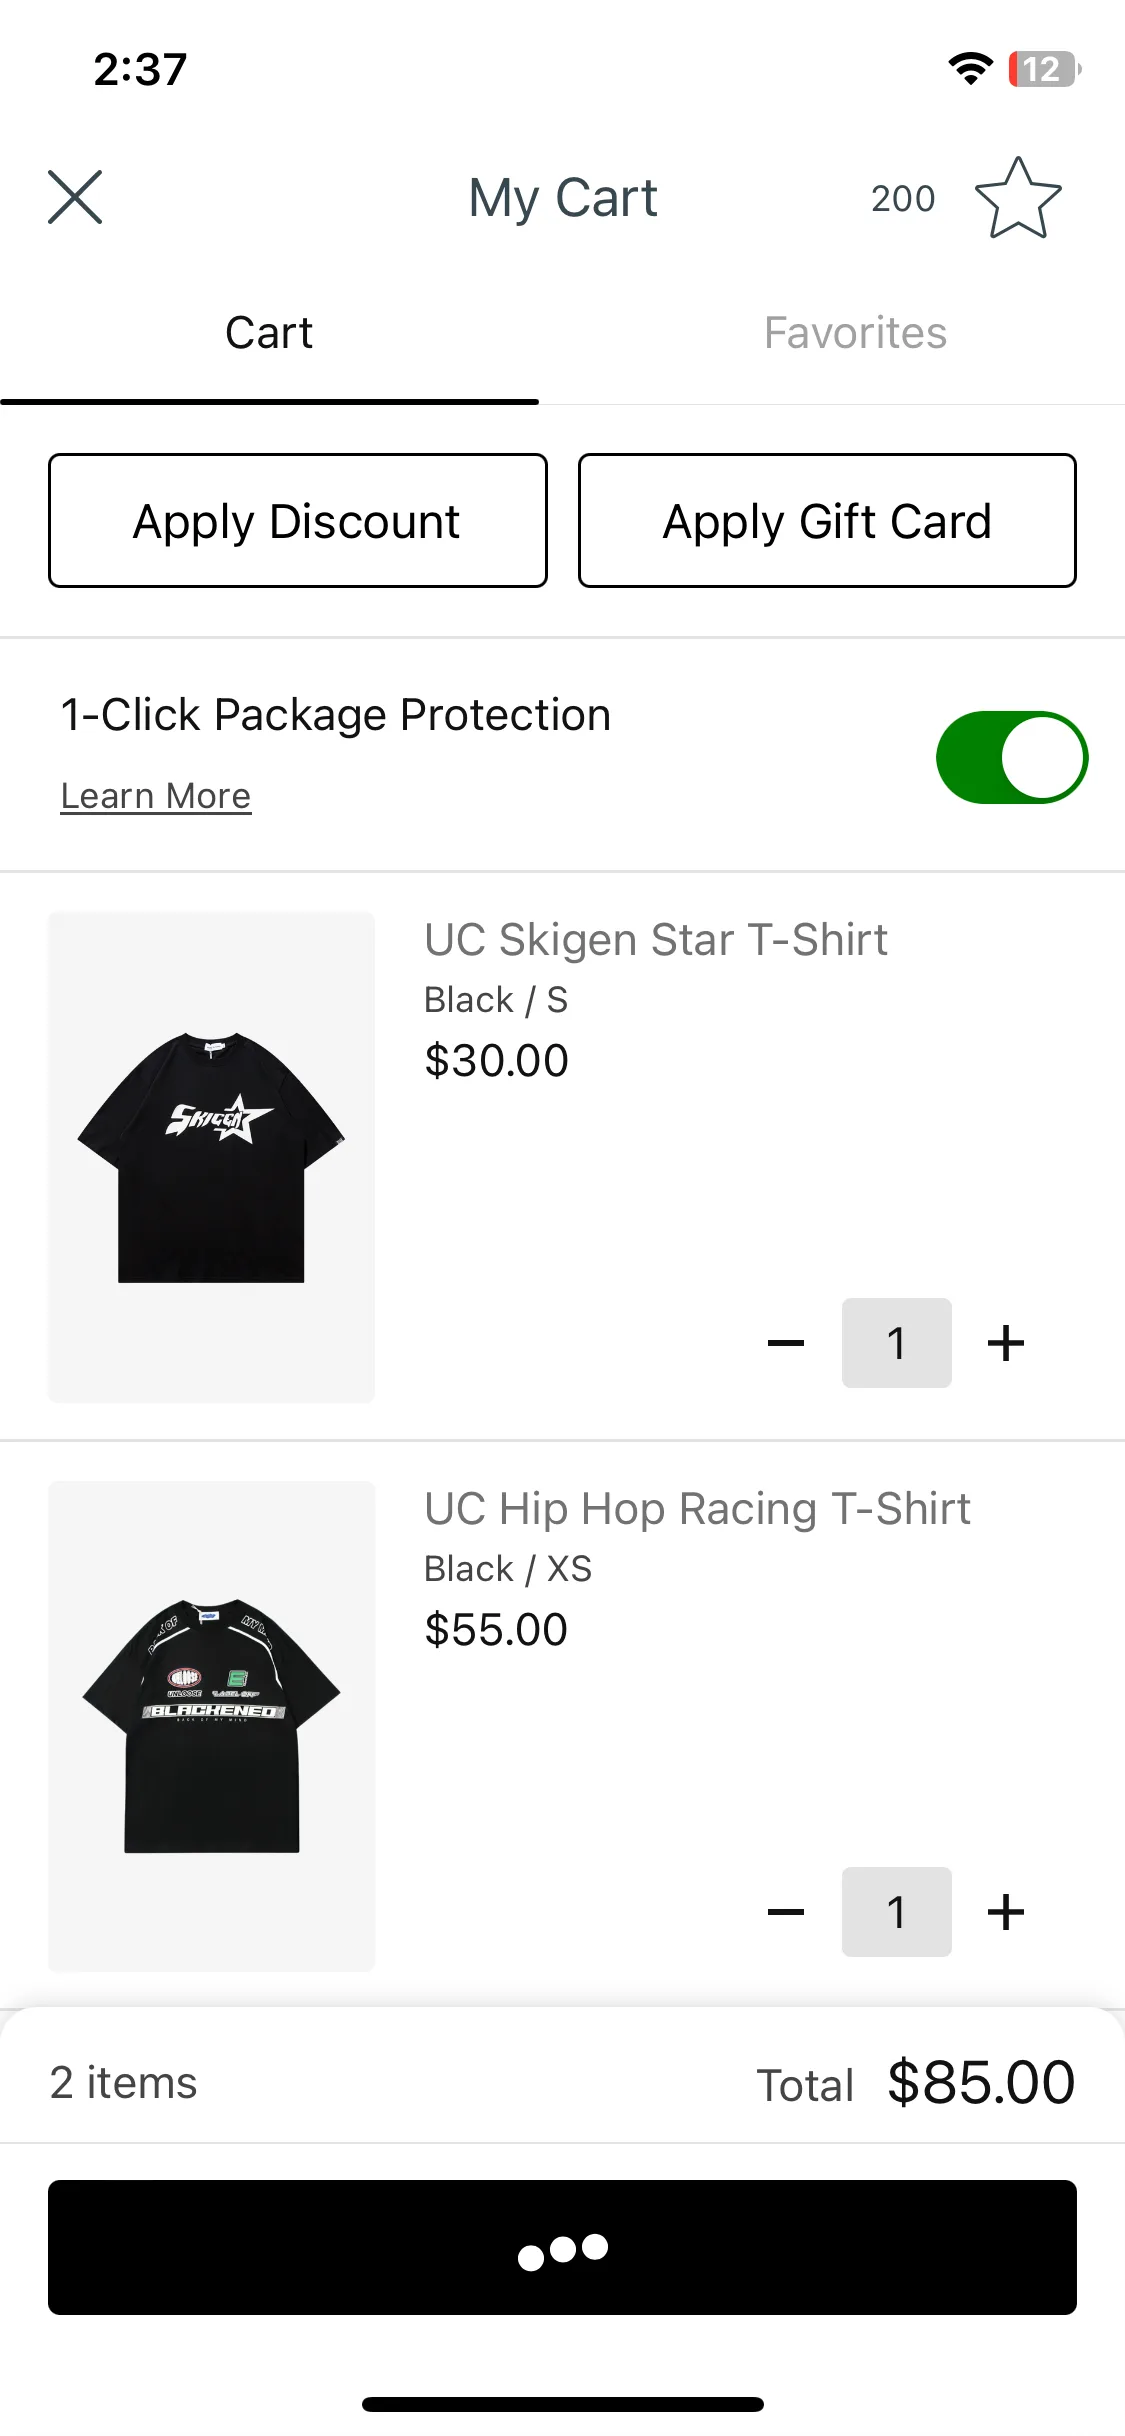
Task: Tap quantity field for Hip Hop Racing T-Shirt
Action: click(897, 1912)
